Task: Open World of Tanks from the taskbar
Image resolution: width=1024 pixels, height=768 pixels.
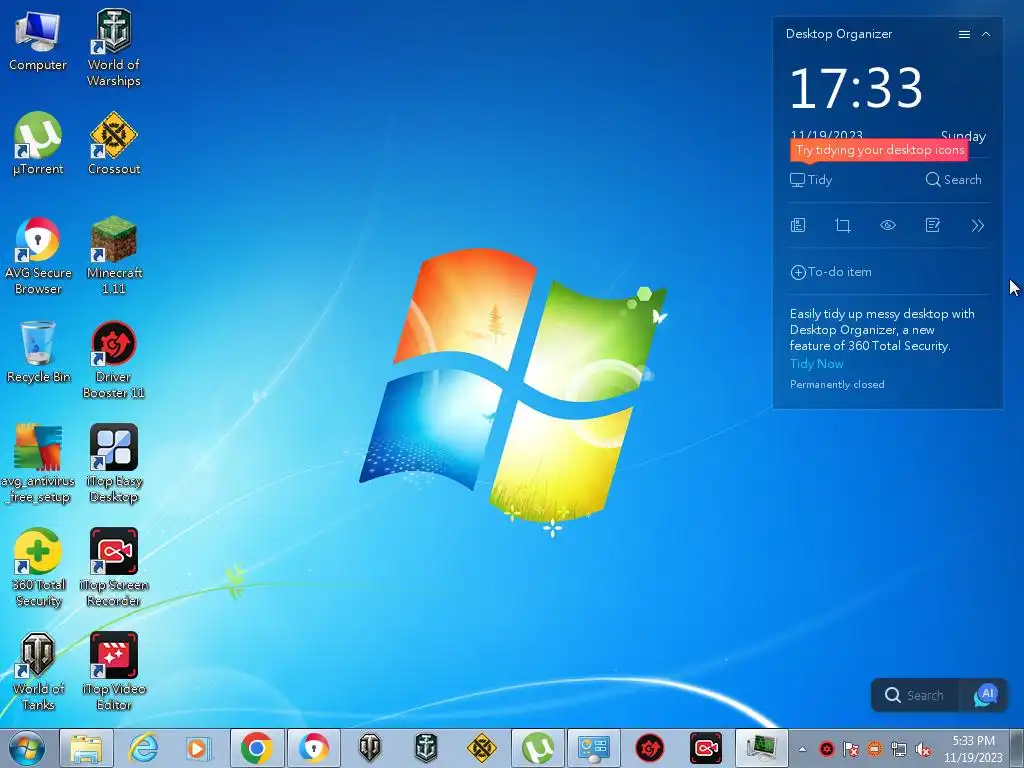Action: click(x=370, y=748)
